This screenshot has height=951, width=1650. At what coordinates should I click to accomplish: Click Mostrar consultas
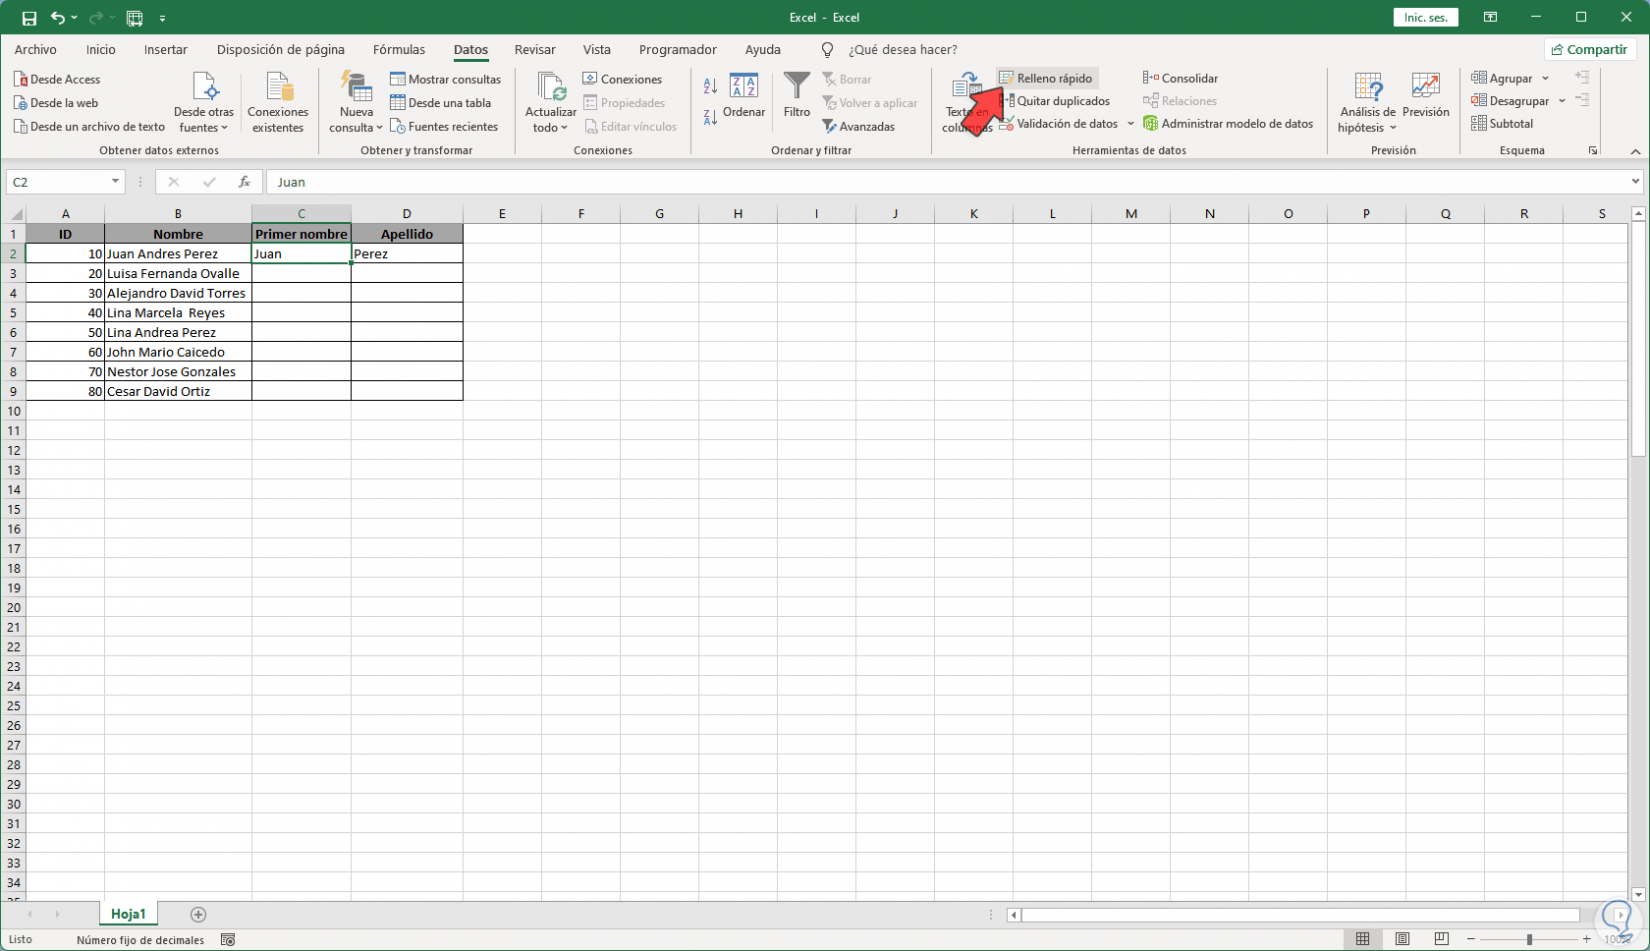pos(445,79)
